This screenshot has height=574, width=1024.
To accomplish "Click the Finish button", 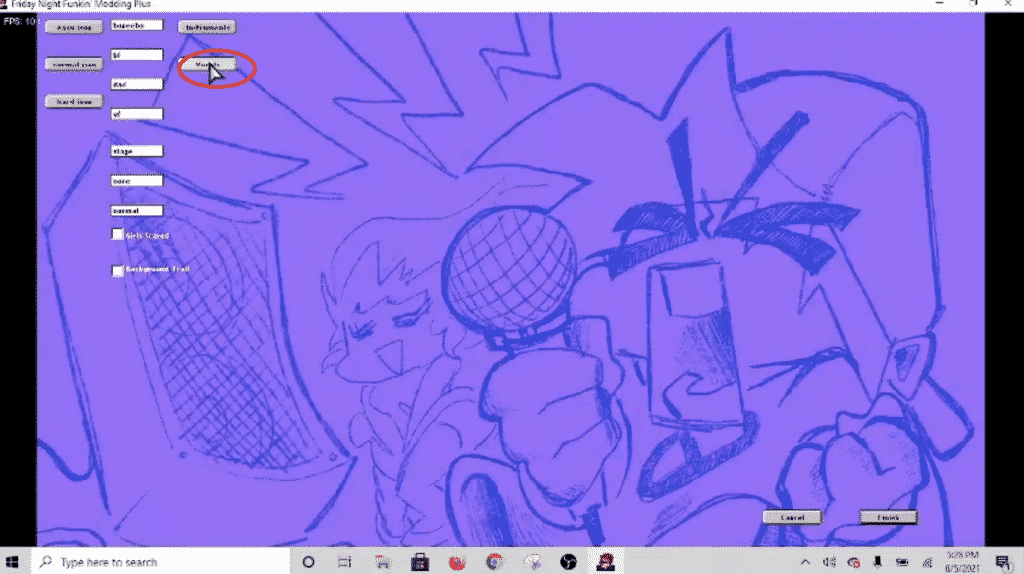I will (x=888, y=517).
